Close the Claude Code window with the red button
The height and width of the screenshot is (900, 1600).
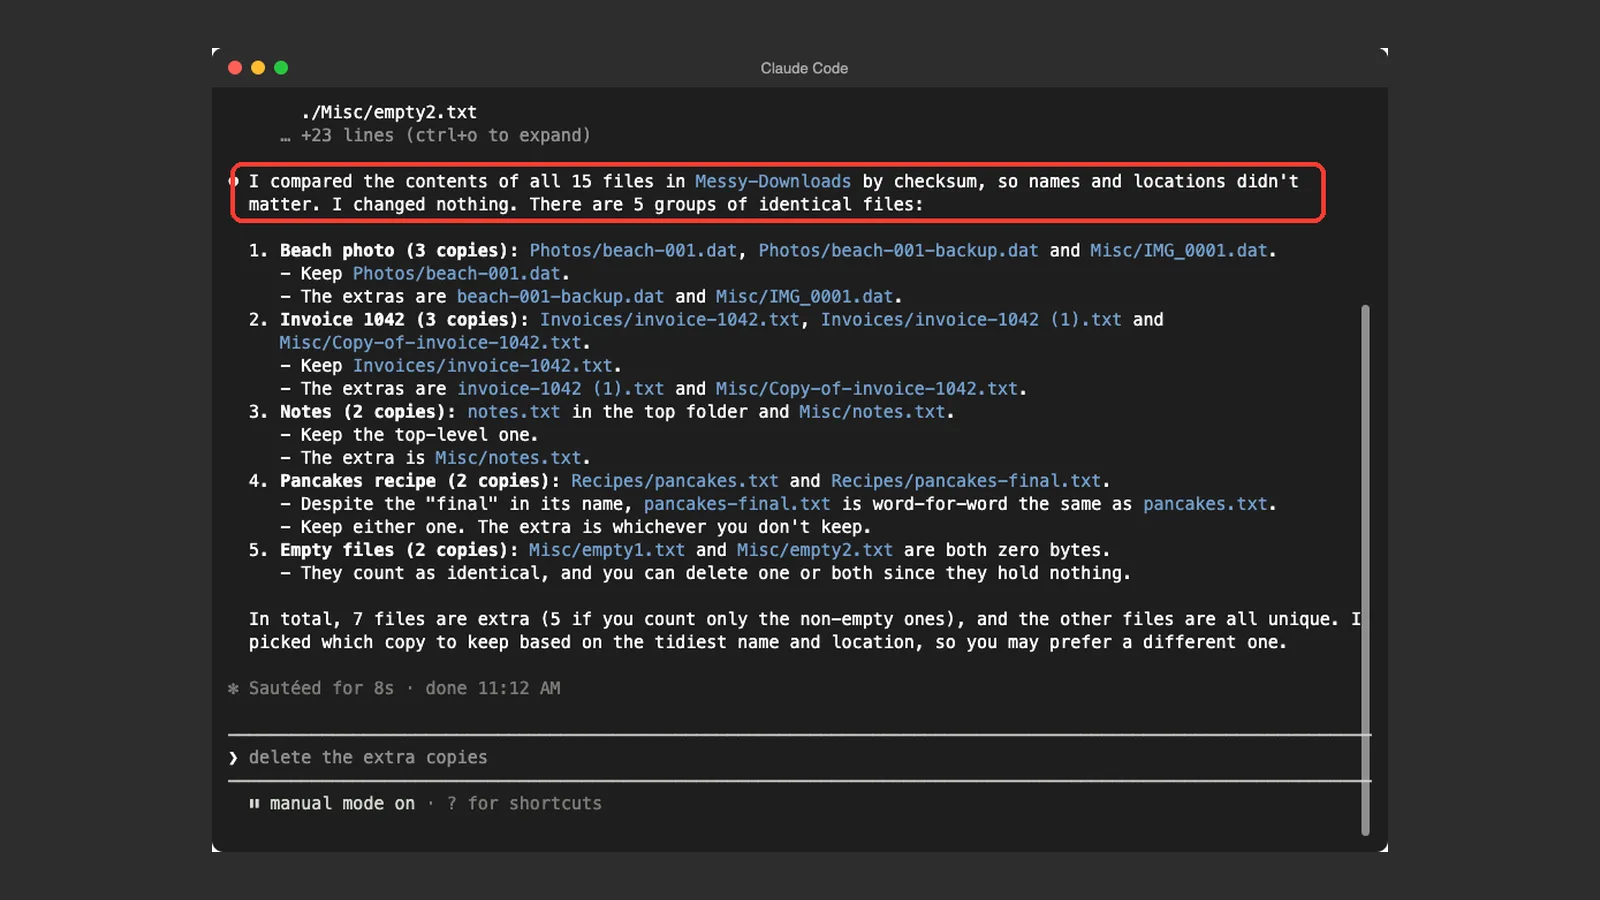click(x=235, y=68)
